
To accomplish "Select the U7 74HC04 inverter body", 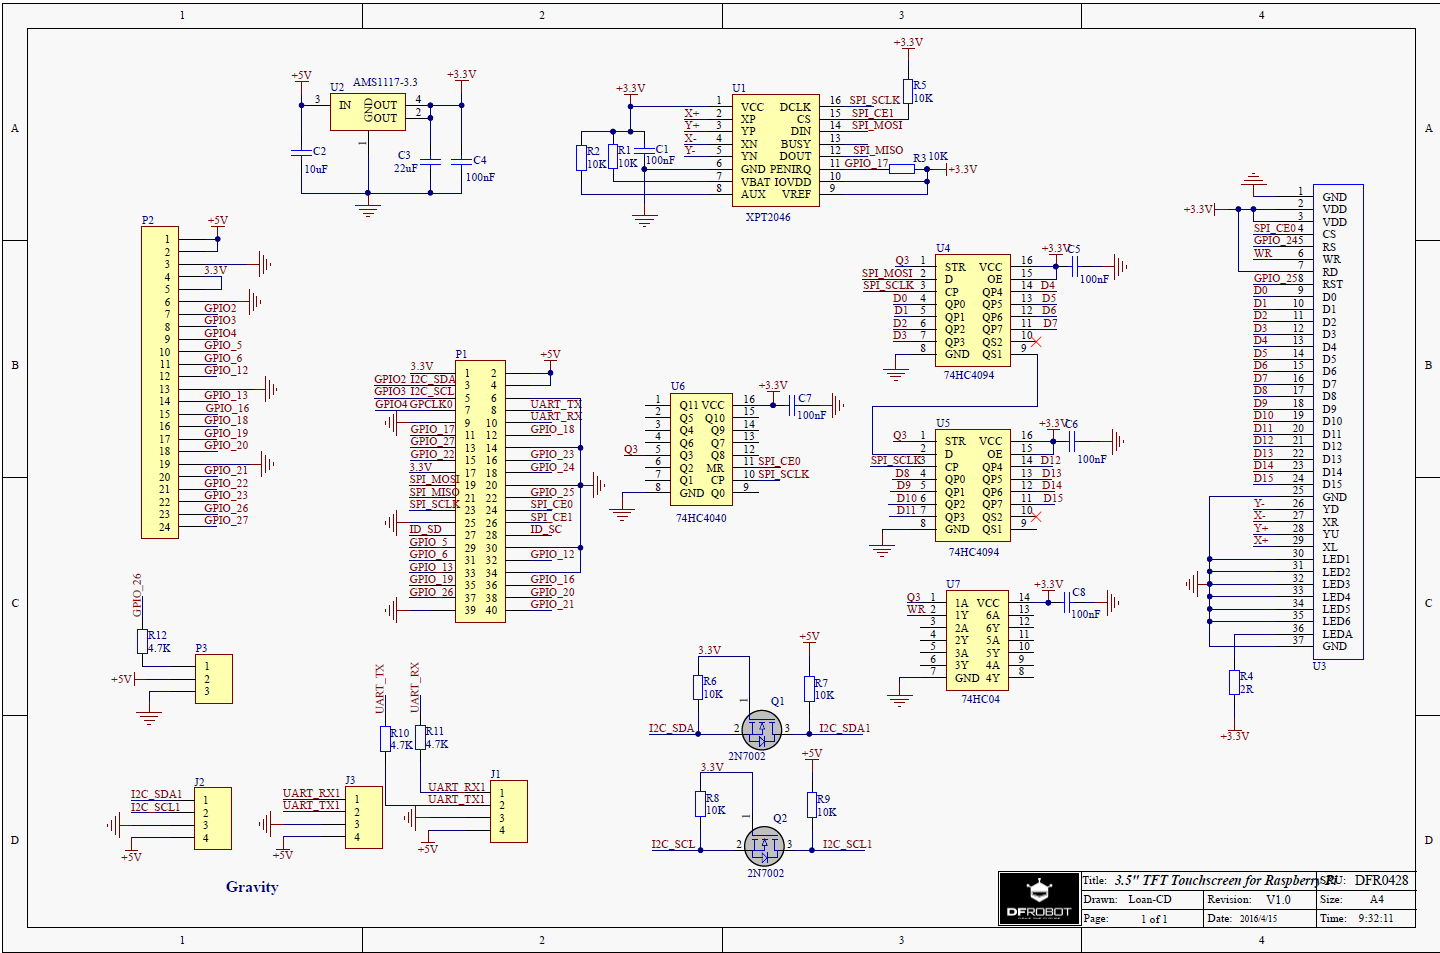I will click(977, 640).
